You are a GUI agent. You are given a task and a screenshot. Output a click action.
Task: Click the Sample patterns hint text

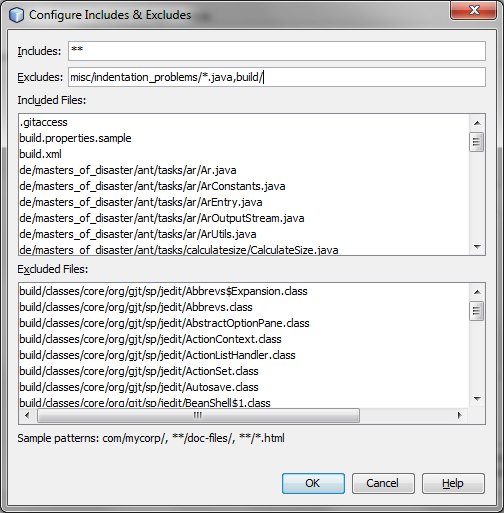click(x=151, y=438)
